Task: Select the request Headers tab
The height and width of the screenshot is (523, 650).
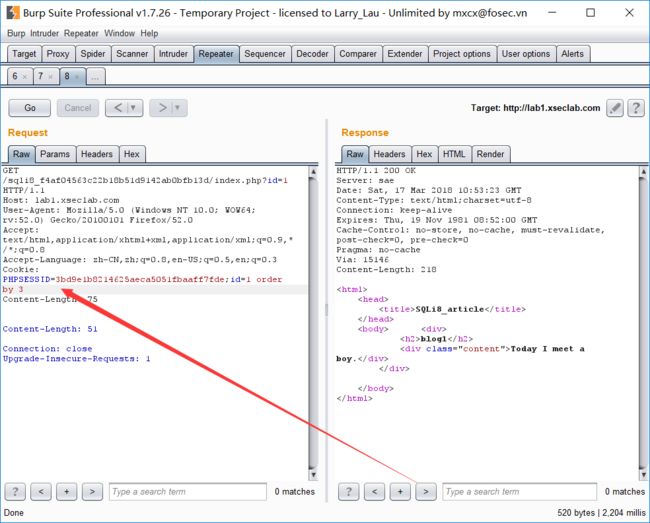Action: click(97, 154)
